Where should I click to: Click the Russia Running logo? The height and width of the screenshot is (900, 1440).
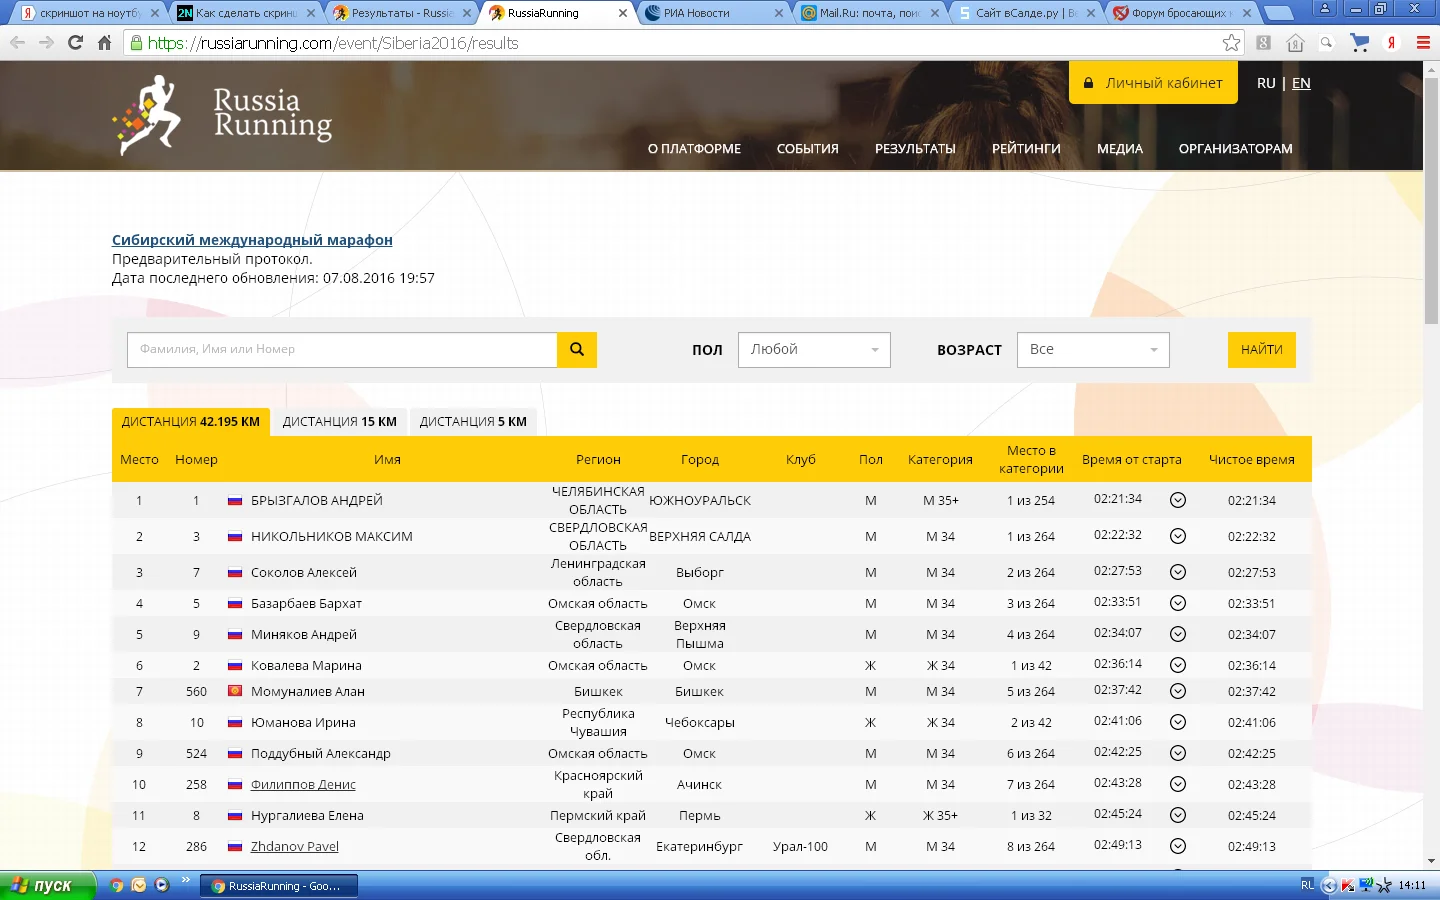point(223,115)
